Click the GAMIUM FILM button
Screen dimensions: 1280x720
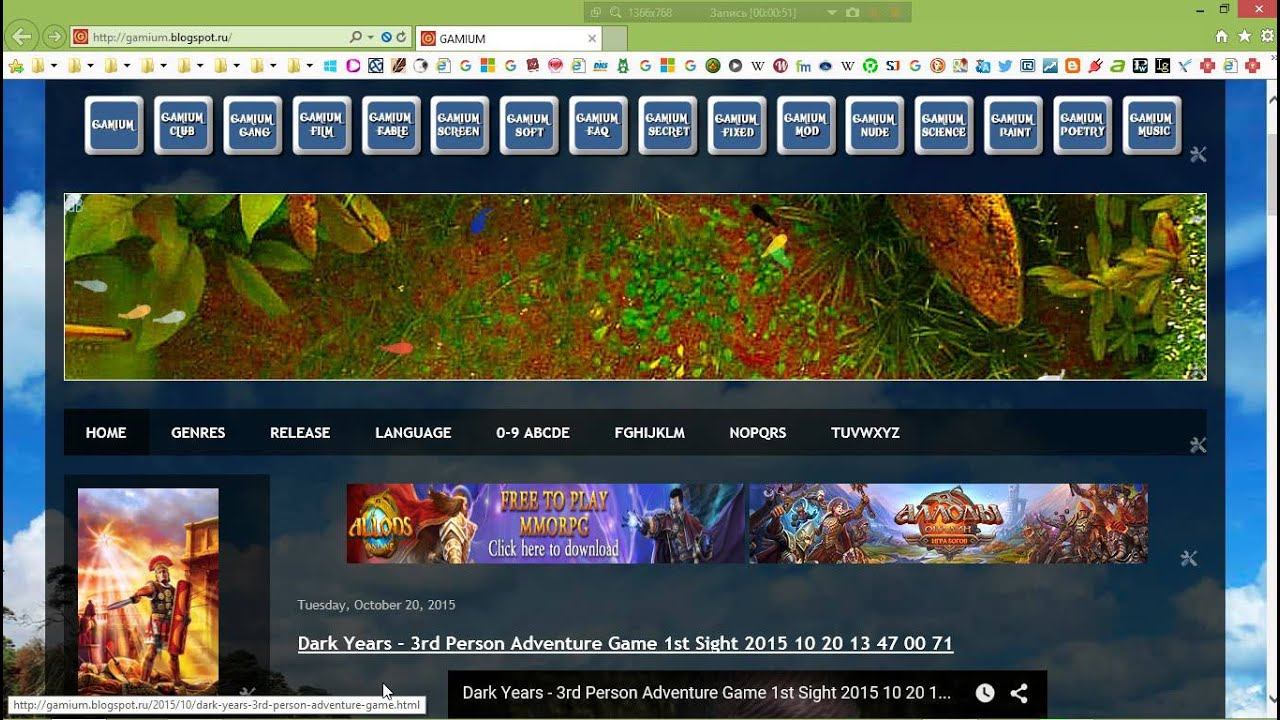tap(321, 125)
